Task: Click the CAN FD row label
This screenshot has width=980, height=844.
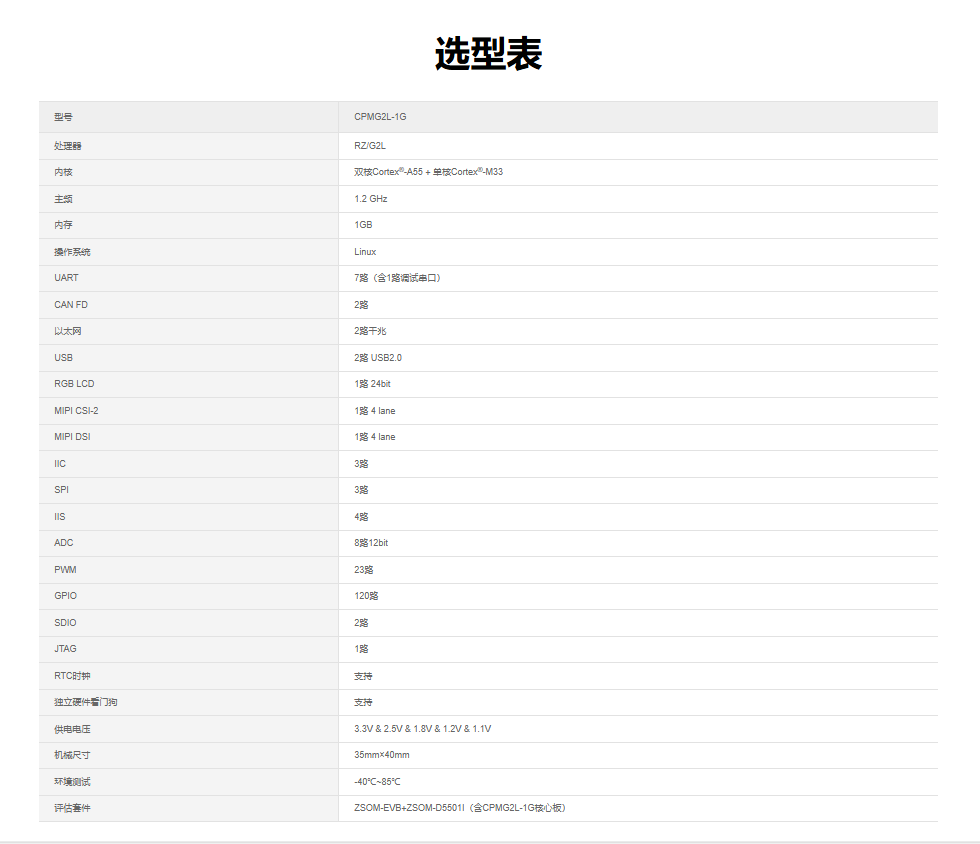Action: pyautogui.click(x=71, y=305)
